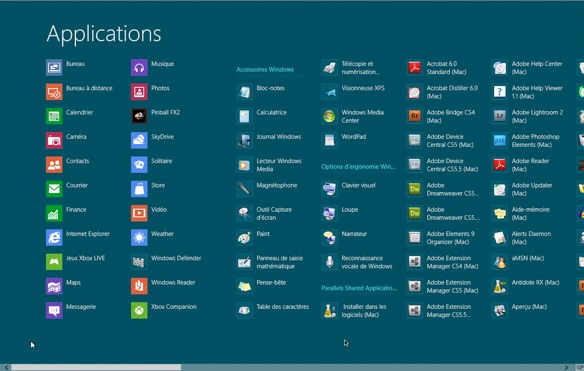Open the Messagerie app
This screenshot has width=584, height=371.
[54, 310]
